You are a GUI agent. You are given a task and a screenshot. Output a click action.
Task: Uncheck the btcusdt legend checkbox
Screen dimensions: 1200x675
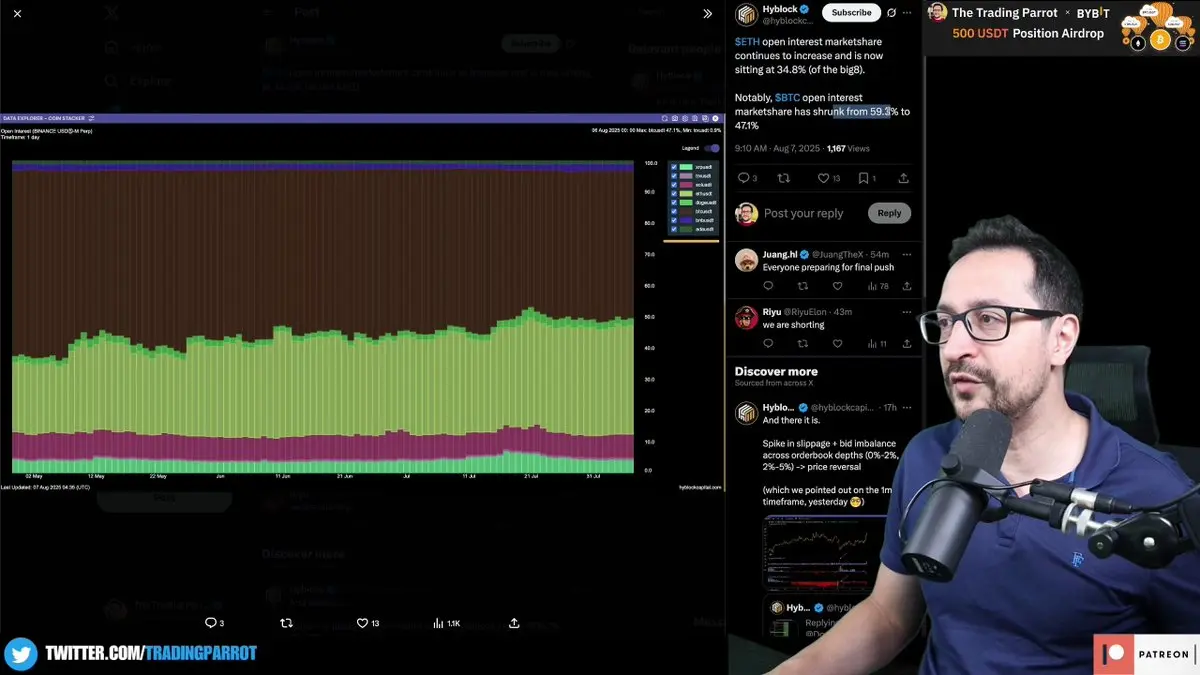pos(674,211)
